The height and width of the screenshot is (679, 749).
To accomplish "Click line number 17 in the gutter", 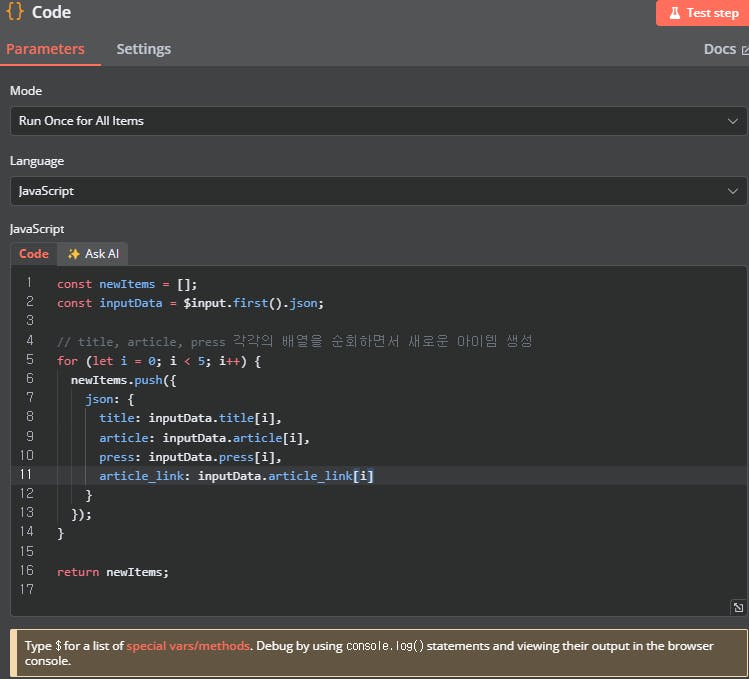I will 26,590.
